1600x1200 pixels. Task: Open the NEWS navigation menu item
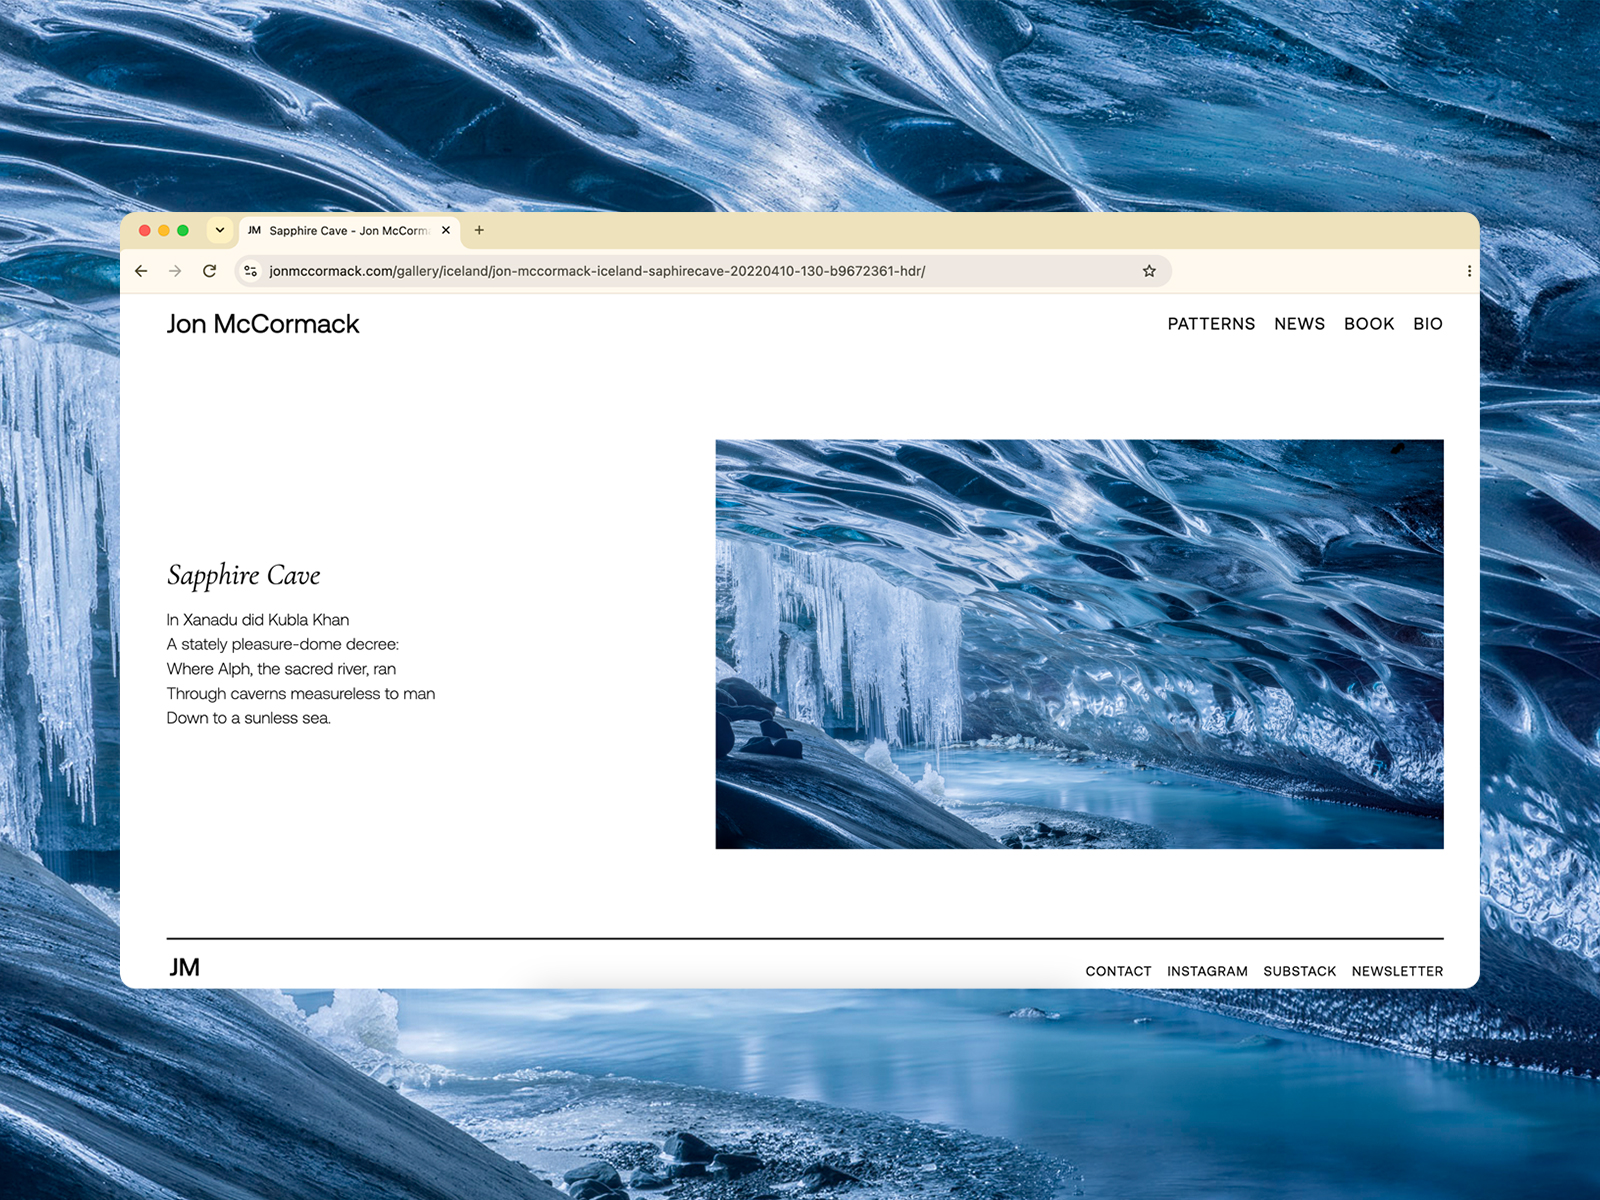pyautogui.click(x=1299, y=324)
